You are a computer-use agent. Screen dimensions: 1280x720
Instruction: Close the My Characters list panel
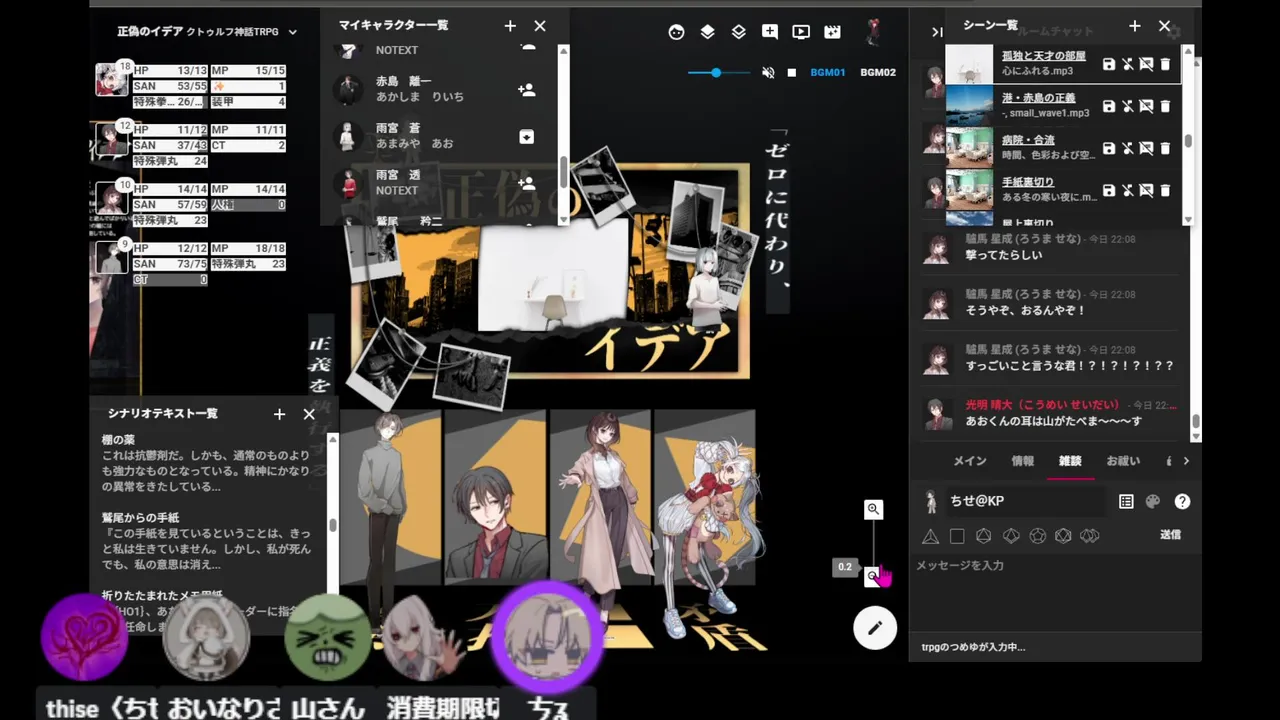pos(540,26)
